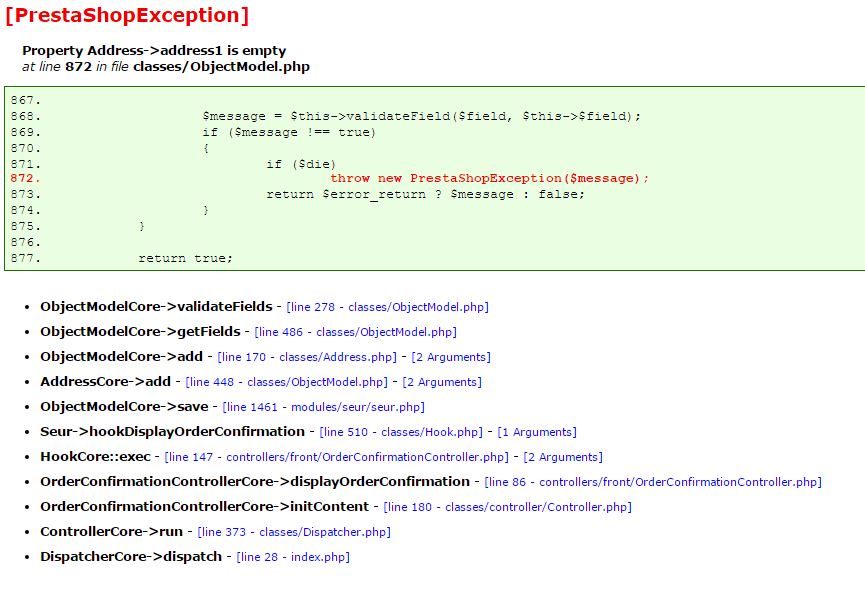865x603 pixels.
Task: Open the [line 510 - classes/Hook.php] link
Action: (x=401, y=432)
